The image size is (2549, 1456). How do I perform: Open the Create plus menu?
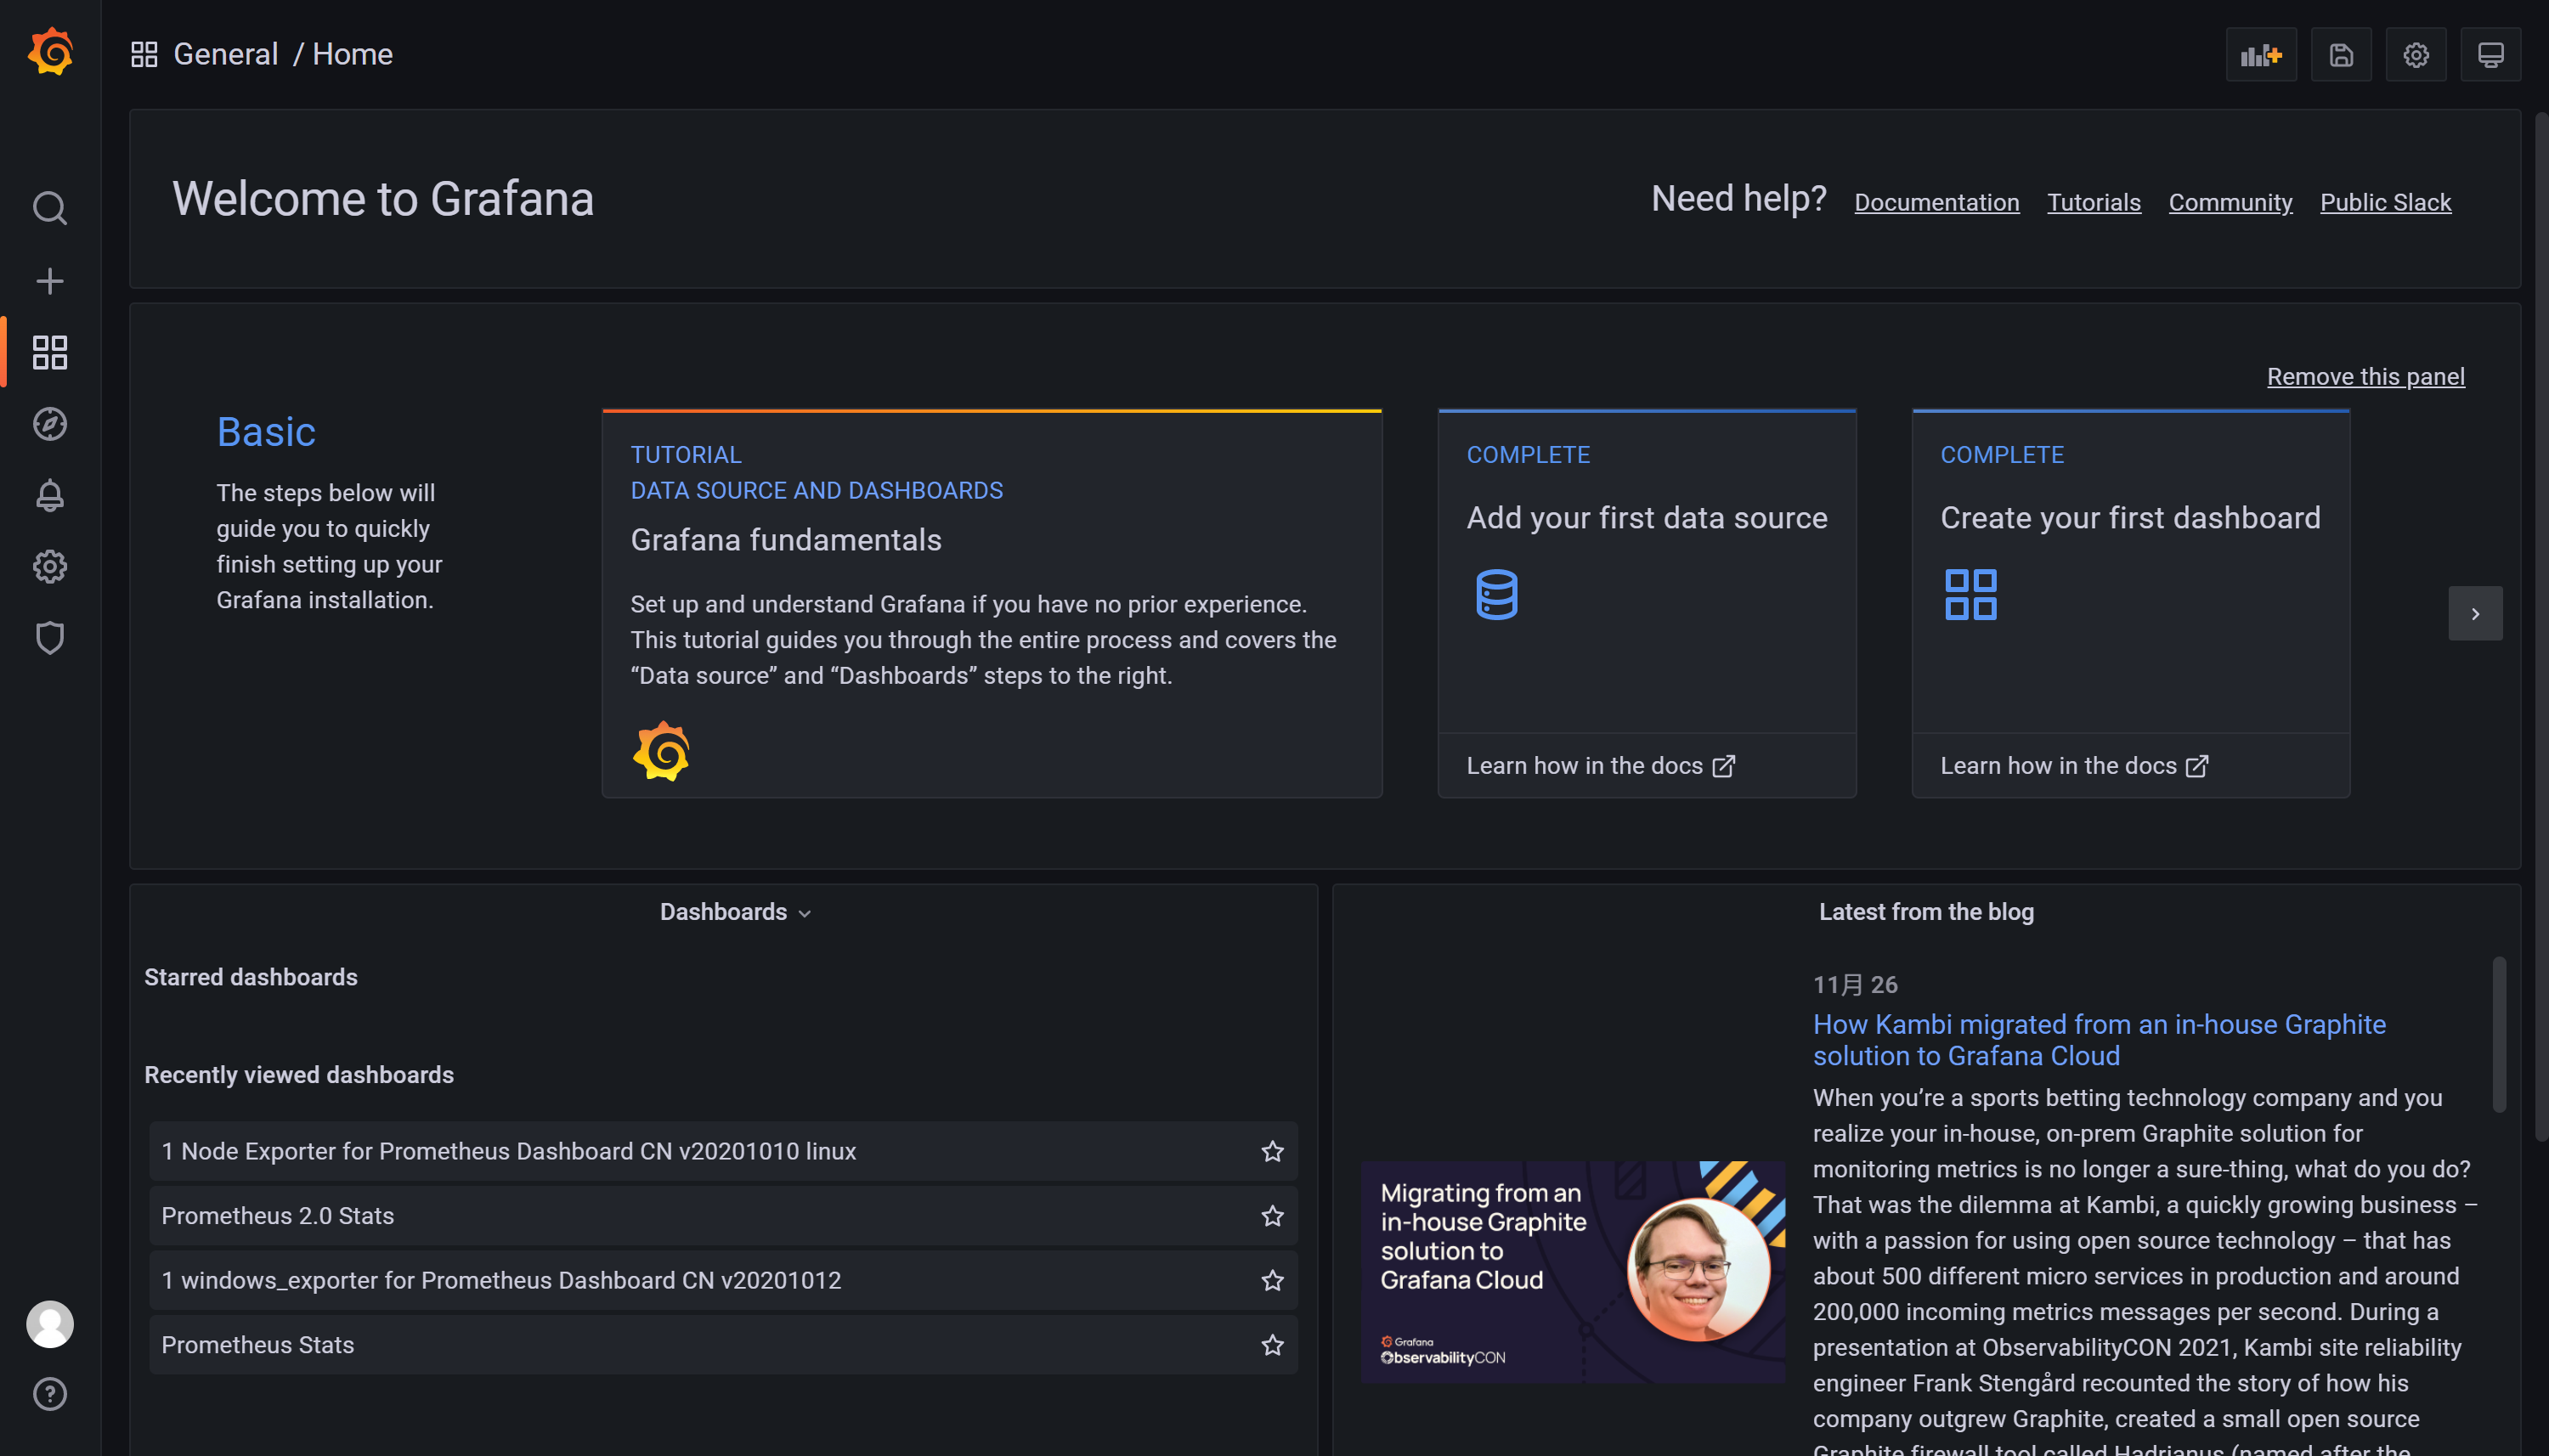click(50, 281)
